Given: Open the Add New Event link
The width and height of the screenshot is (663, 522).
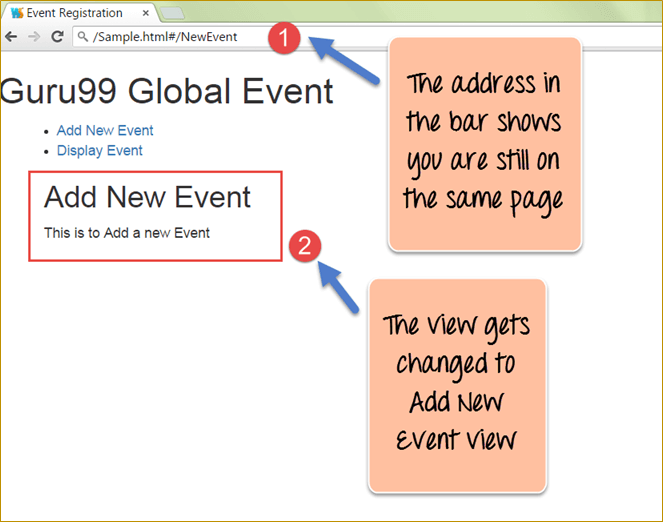Looking at the screenshot, I should pos(105,130).
